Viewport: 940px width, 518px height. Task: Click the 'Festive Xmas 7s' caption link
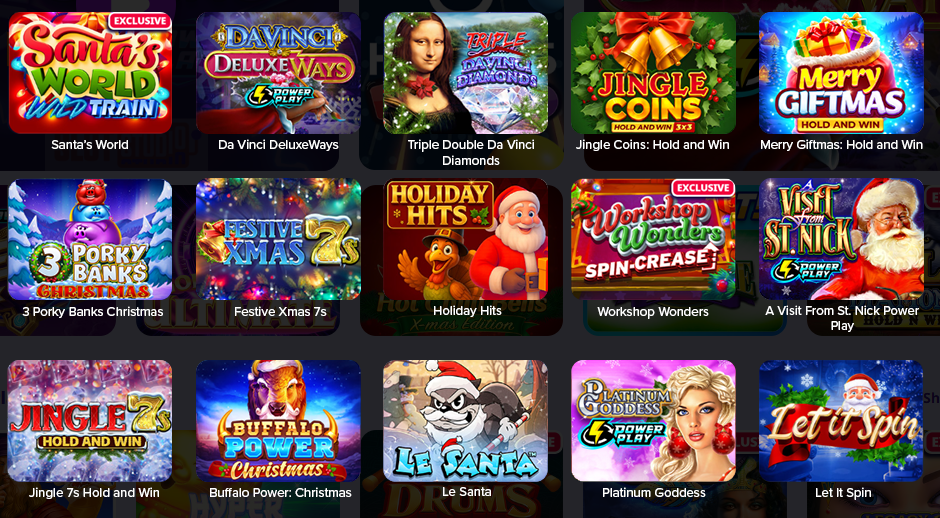(280, 312)
